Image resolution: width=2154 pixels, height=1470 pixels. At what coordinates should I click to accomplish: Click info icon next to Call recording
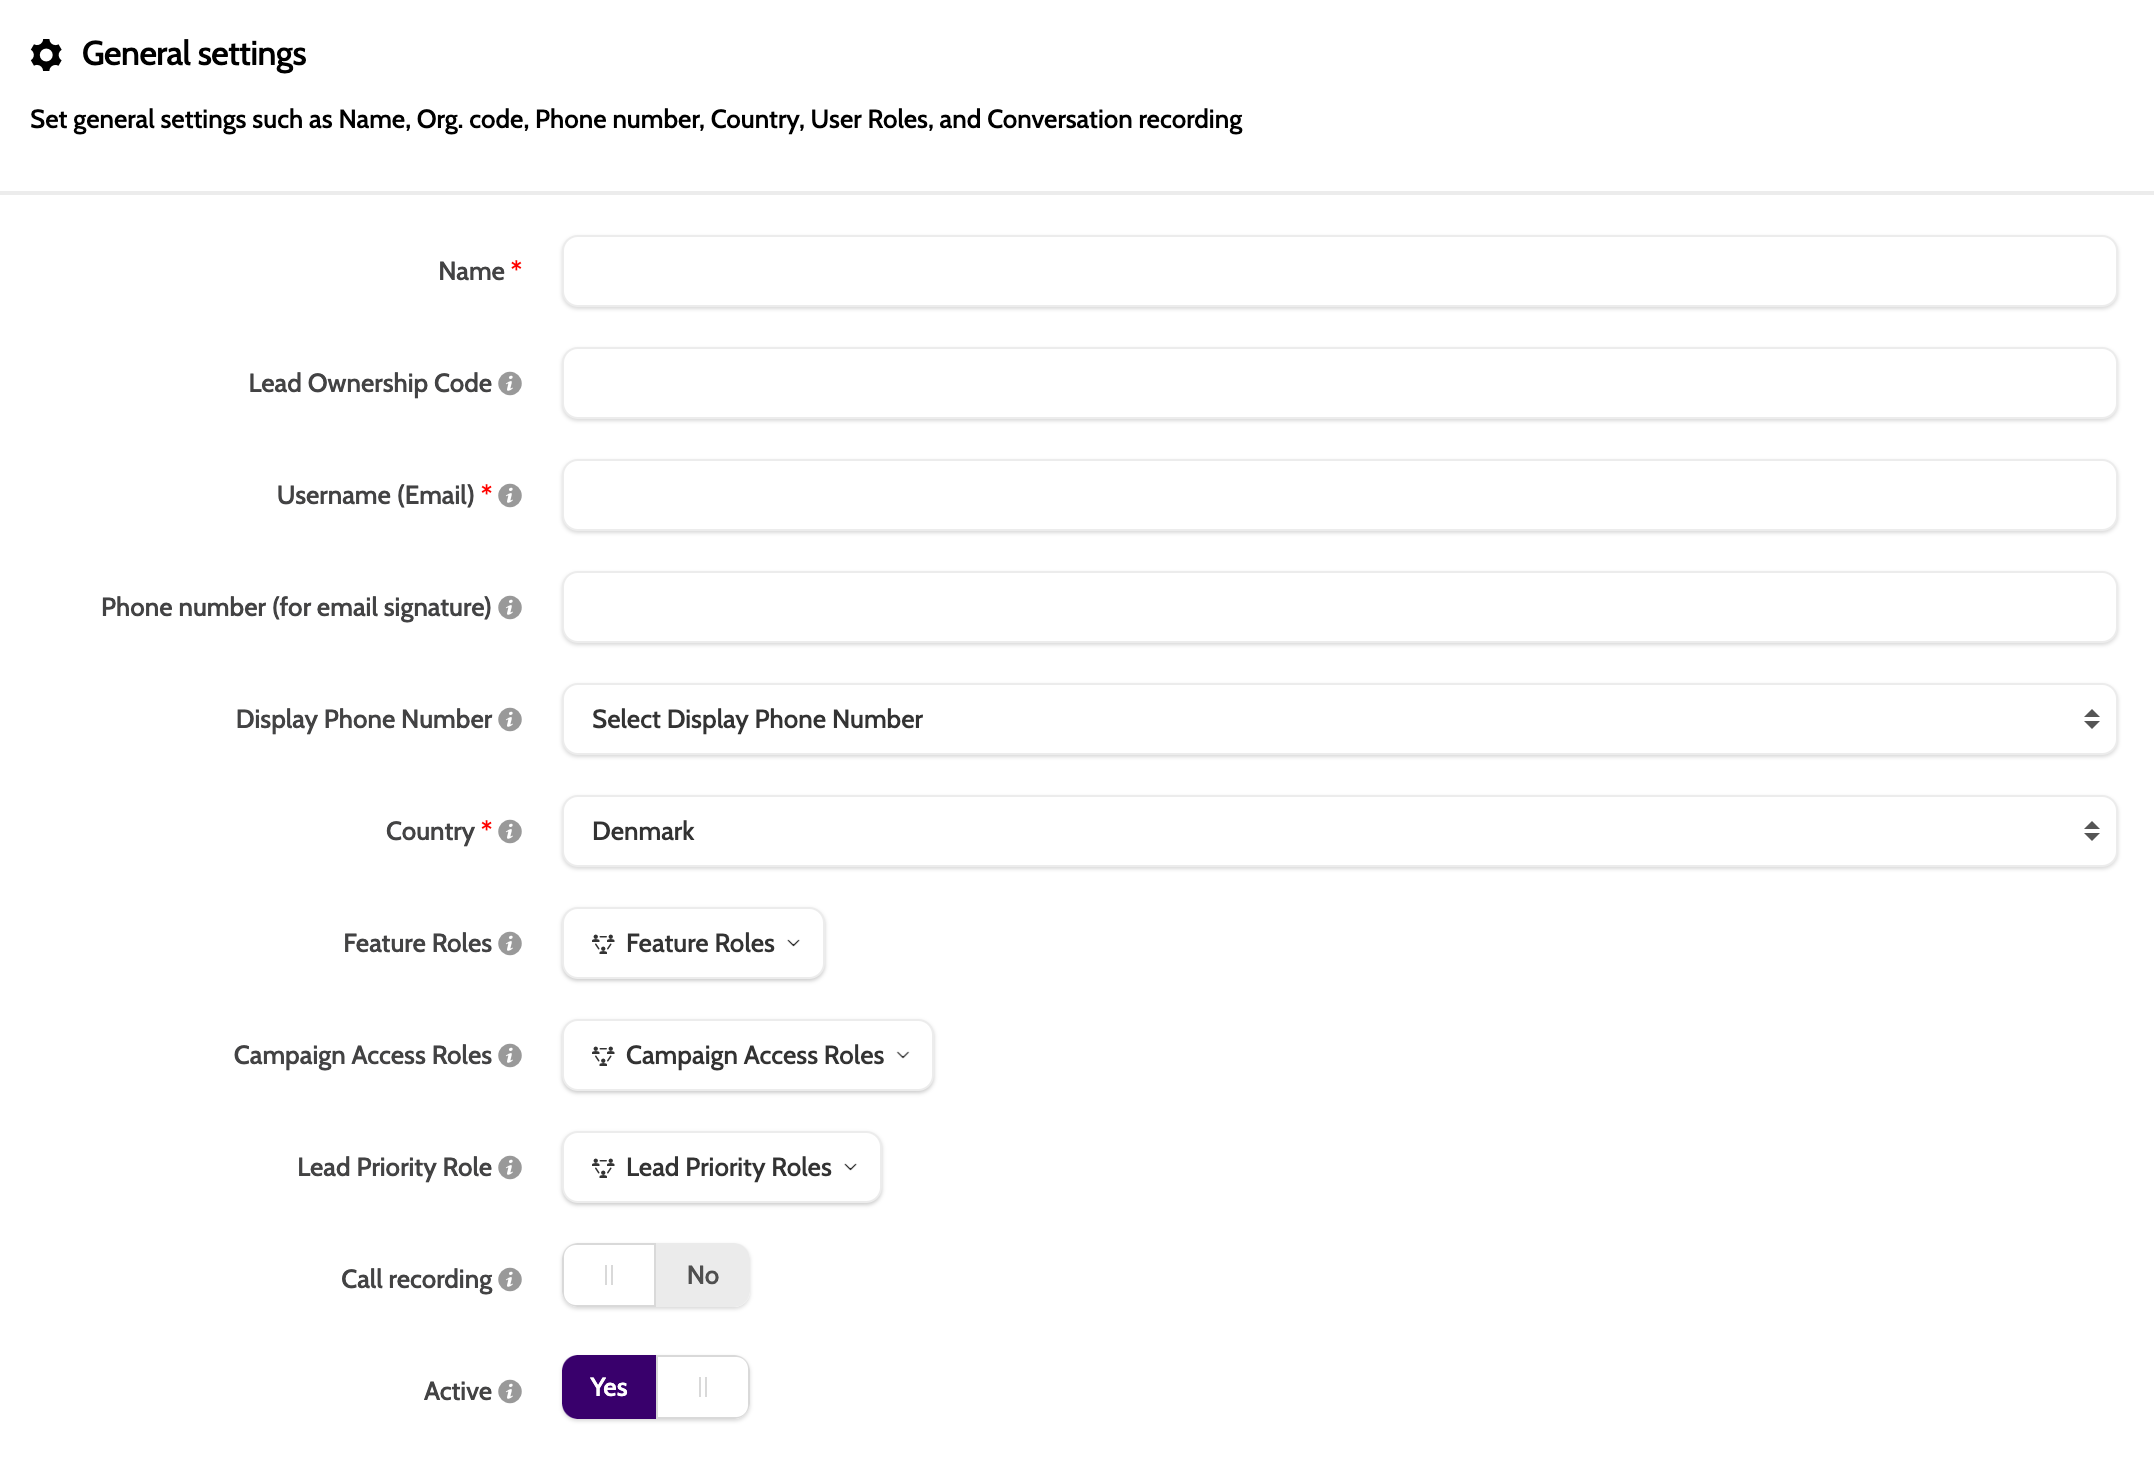coord(510,1280)
